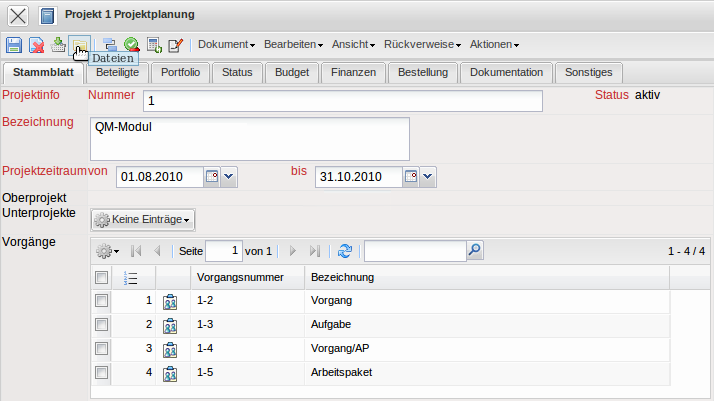This screenshot has width=714, height=401.
Task: Open the Dokument menu
Action: 226,45
